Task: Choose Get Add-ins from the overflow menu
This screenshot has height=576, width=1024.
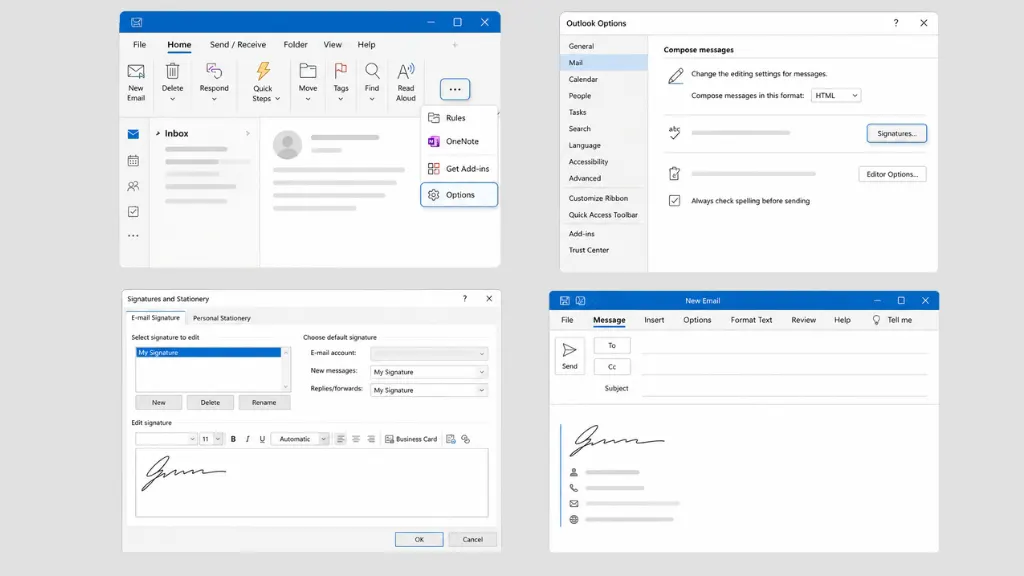Action: pos(459,169)
